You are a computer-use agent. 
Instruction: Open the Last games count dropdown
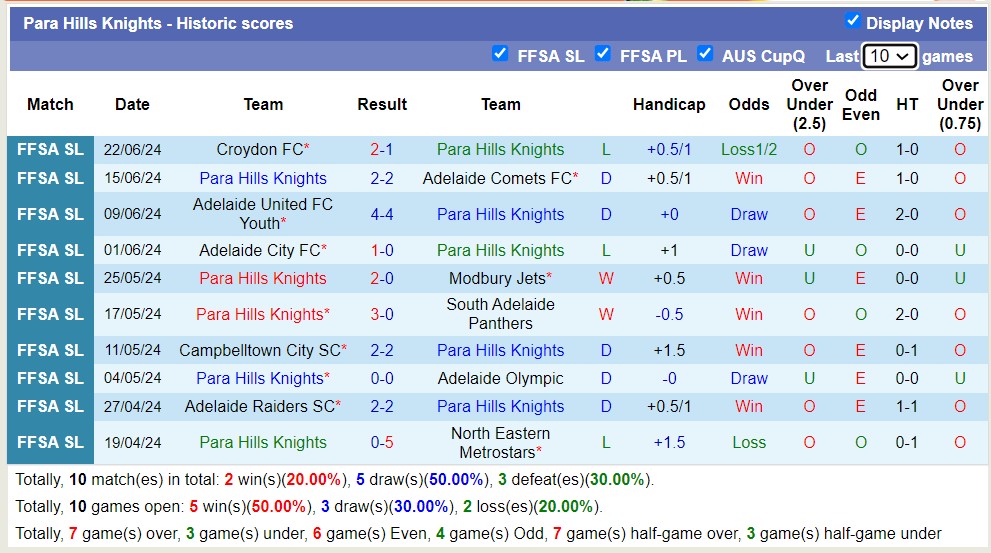point(889,56)
